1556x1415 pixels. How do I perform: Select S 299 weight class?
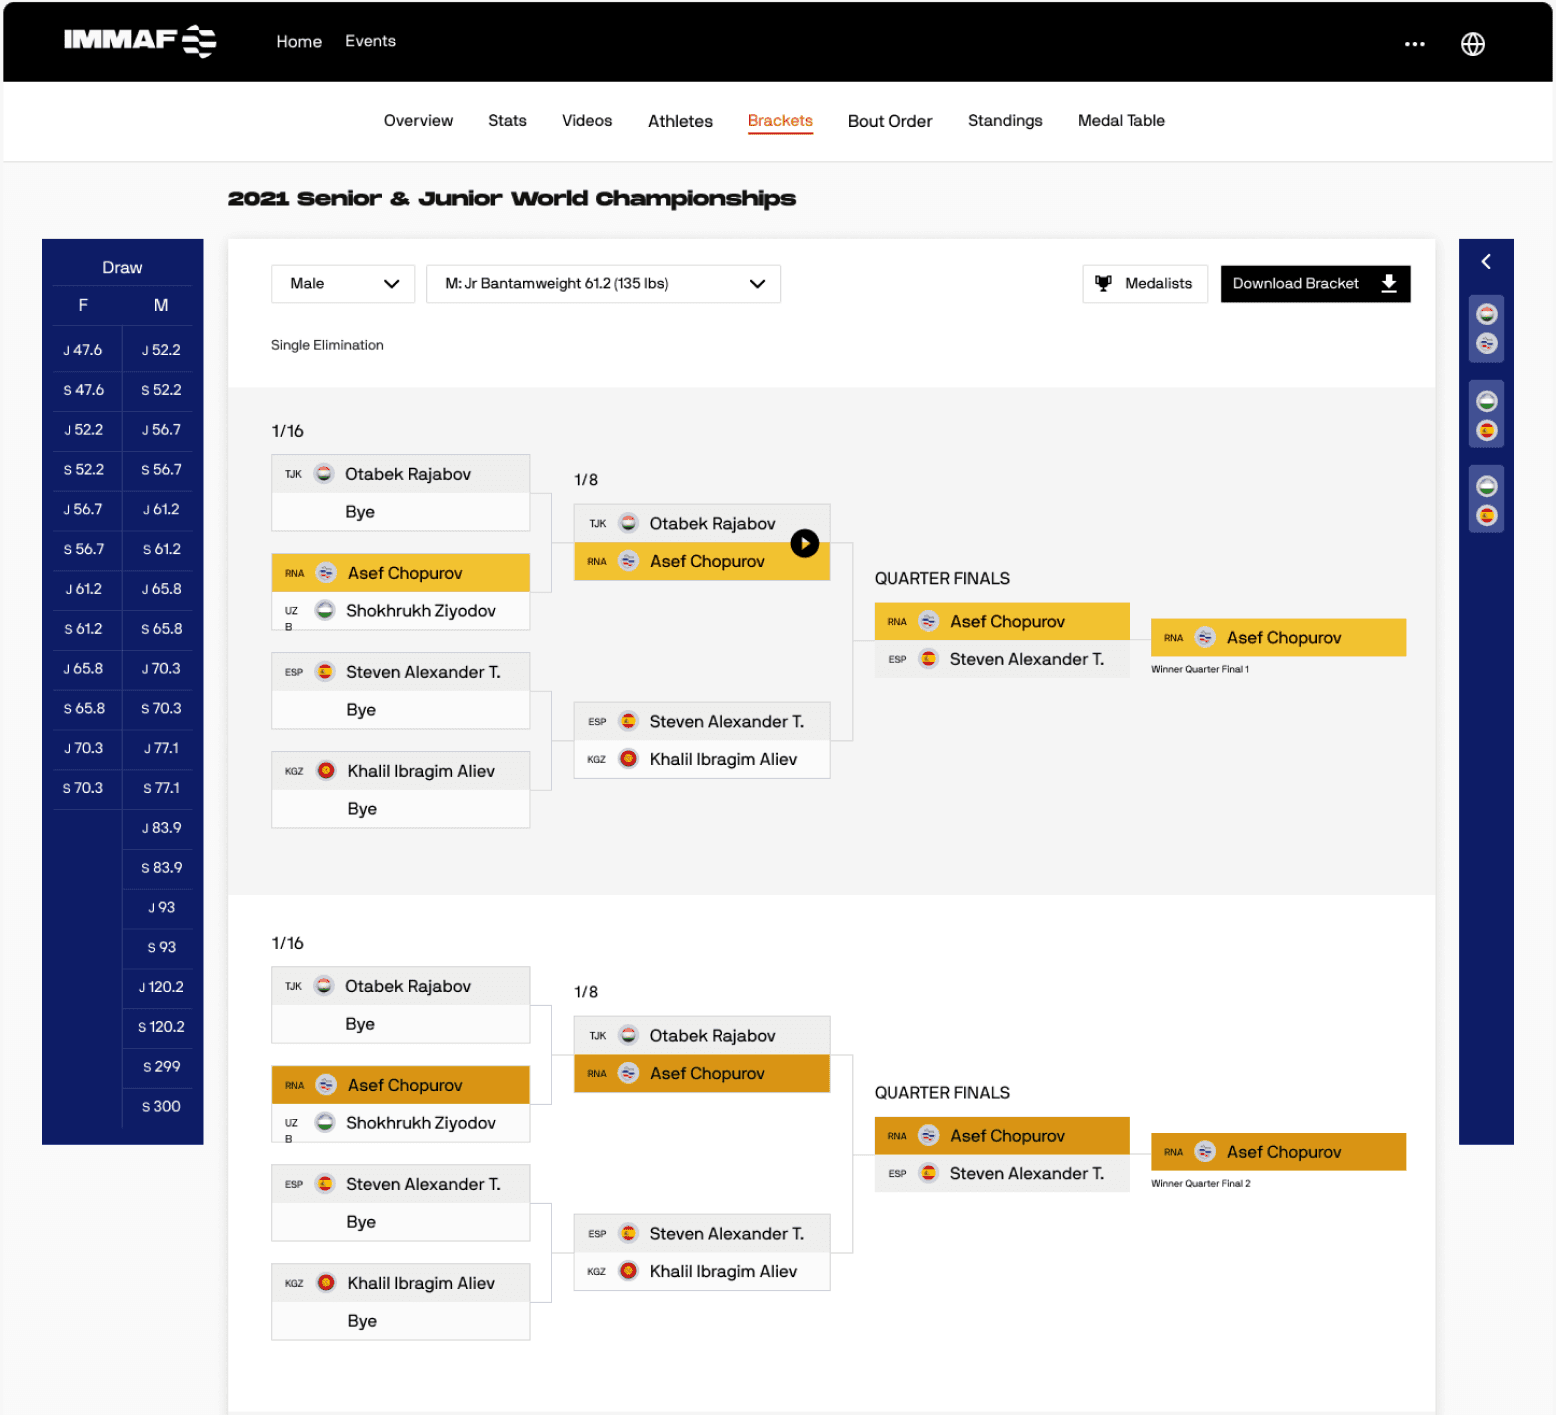[x=161, y=1067]
